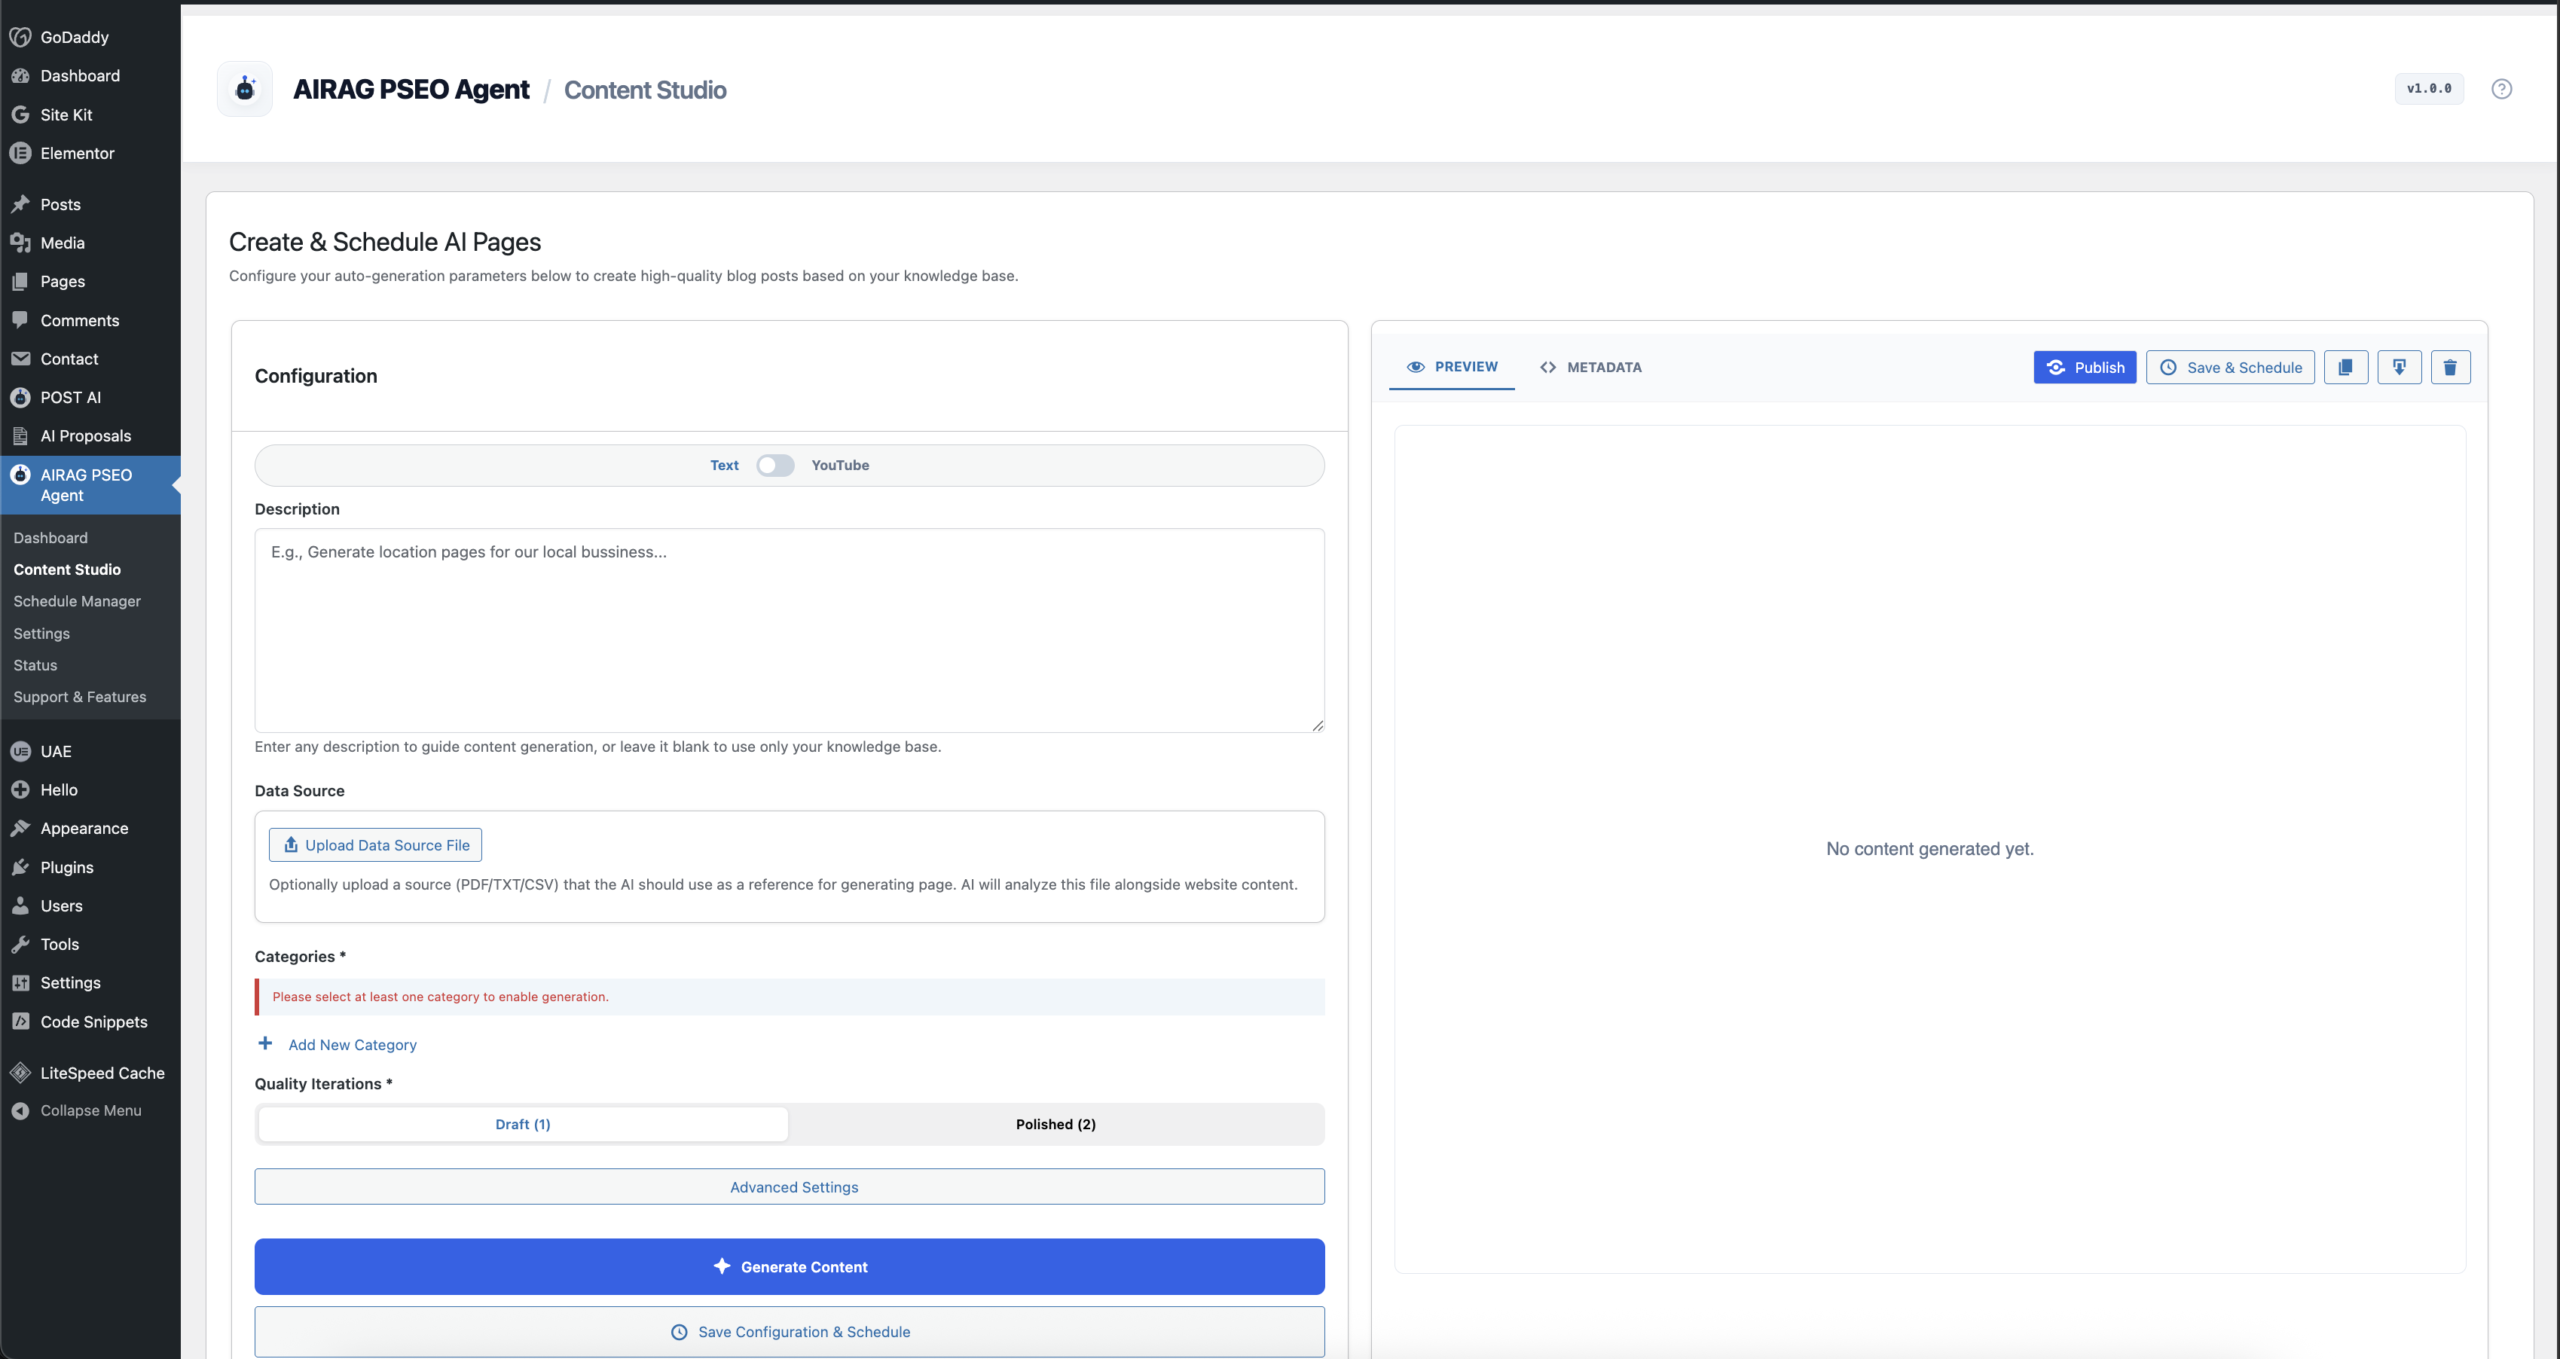Select the Polished (2) quality option
This screenshot has width=2560, height=1359.
click(1055, 1124)
